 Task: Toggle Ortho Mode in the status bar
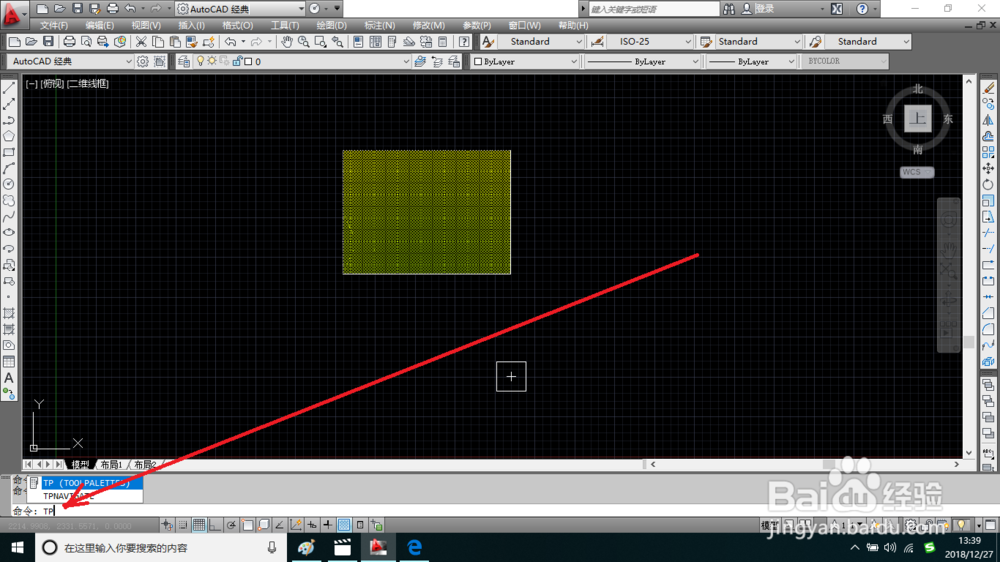215,525
